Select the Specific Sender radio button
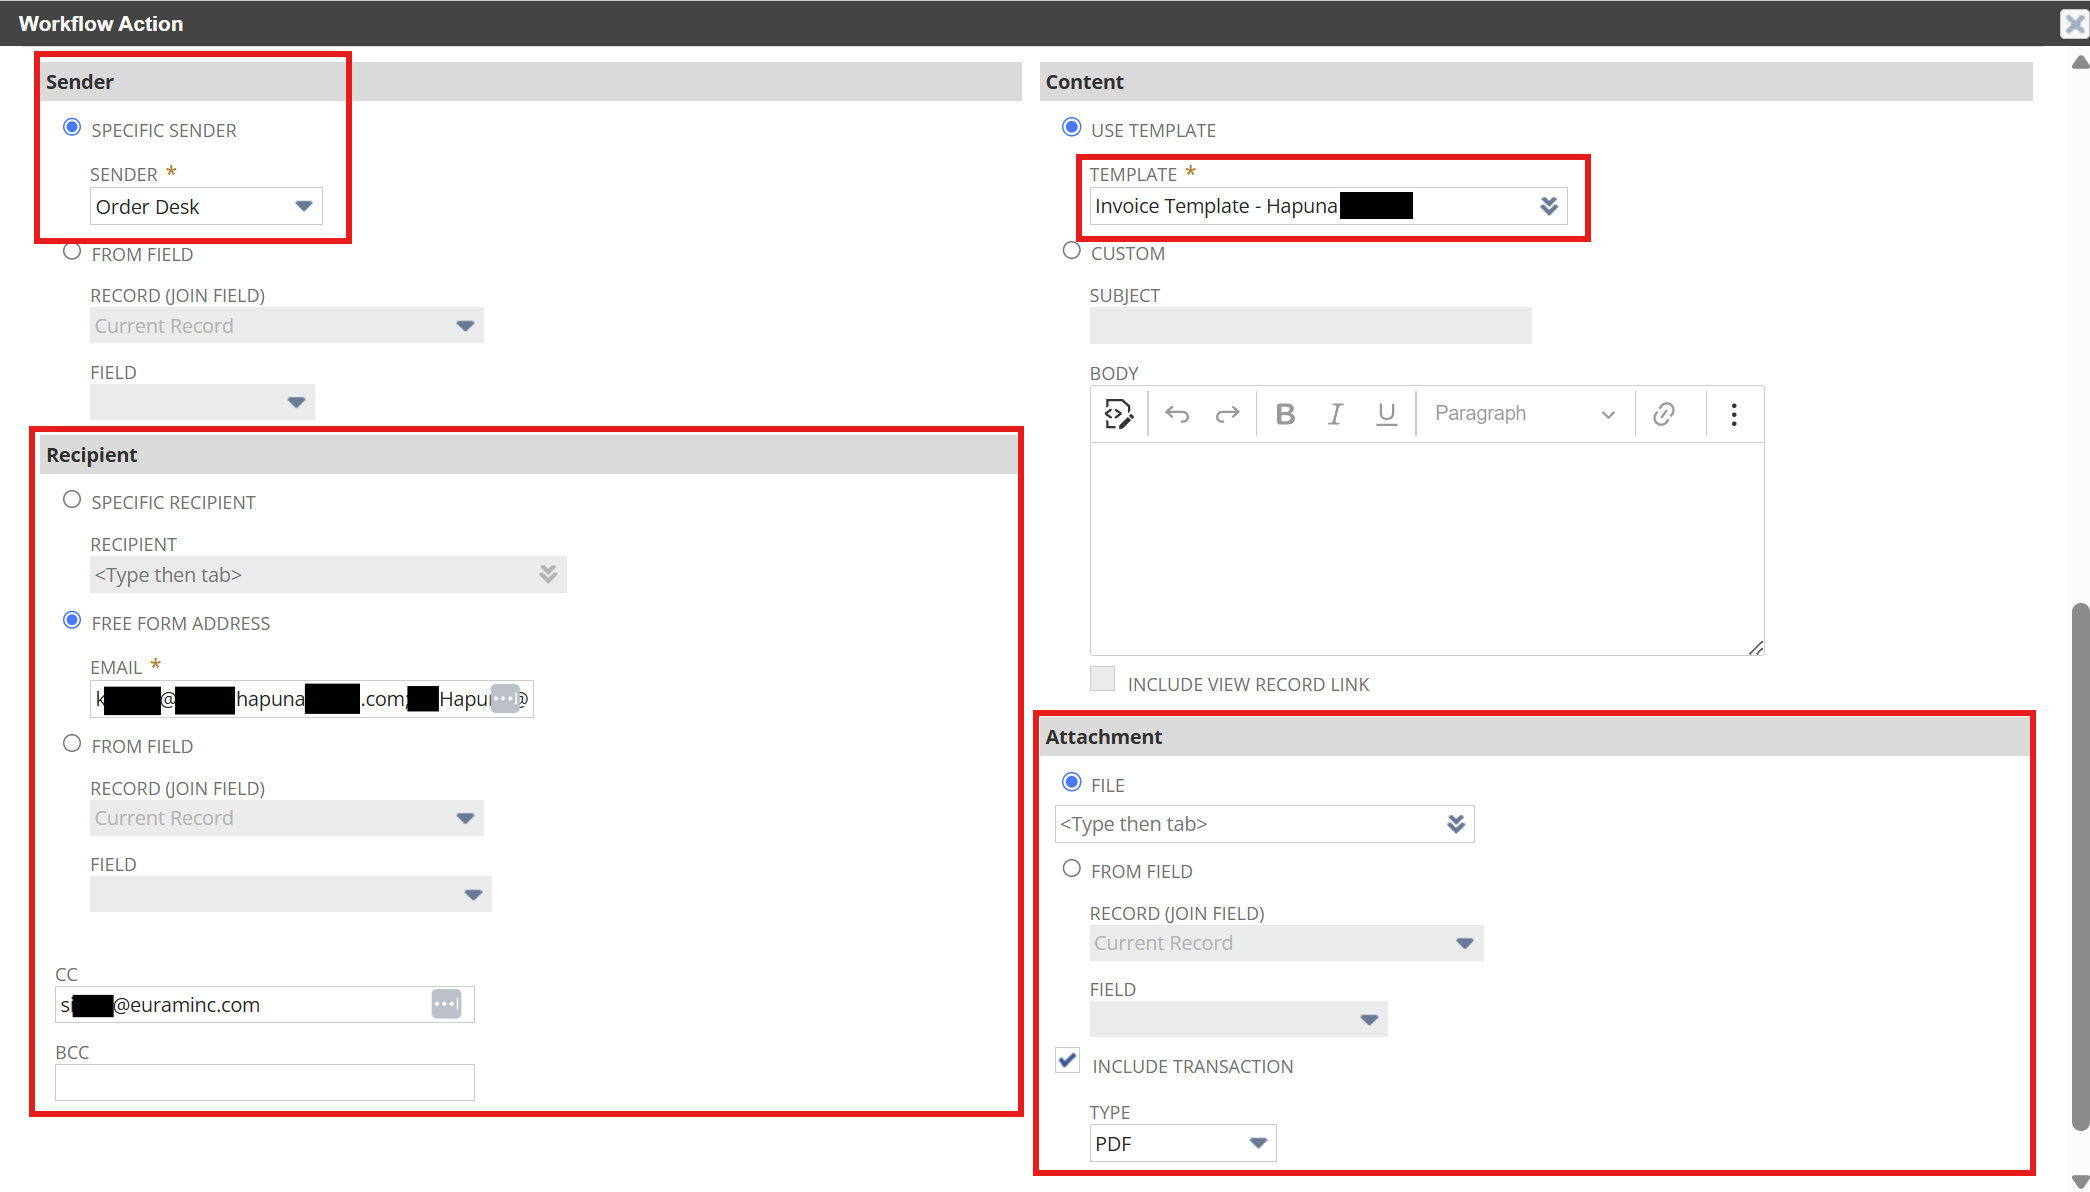Screen dimensions: 2090x1192 tap(72, 127)
